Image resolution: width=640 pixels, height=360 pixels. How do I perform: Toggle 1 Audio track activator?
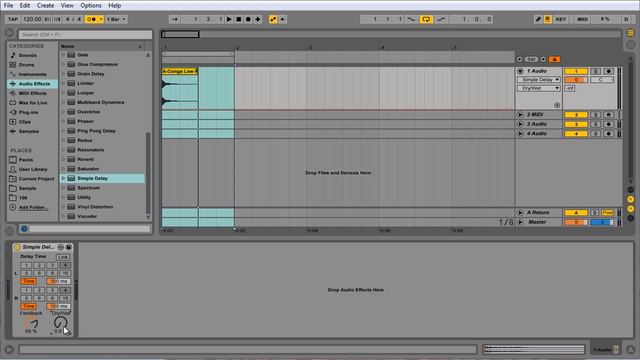click(x=576, y=71)
